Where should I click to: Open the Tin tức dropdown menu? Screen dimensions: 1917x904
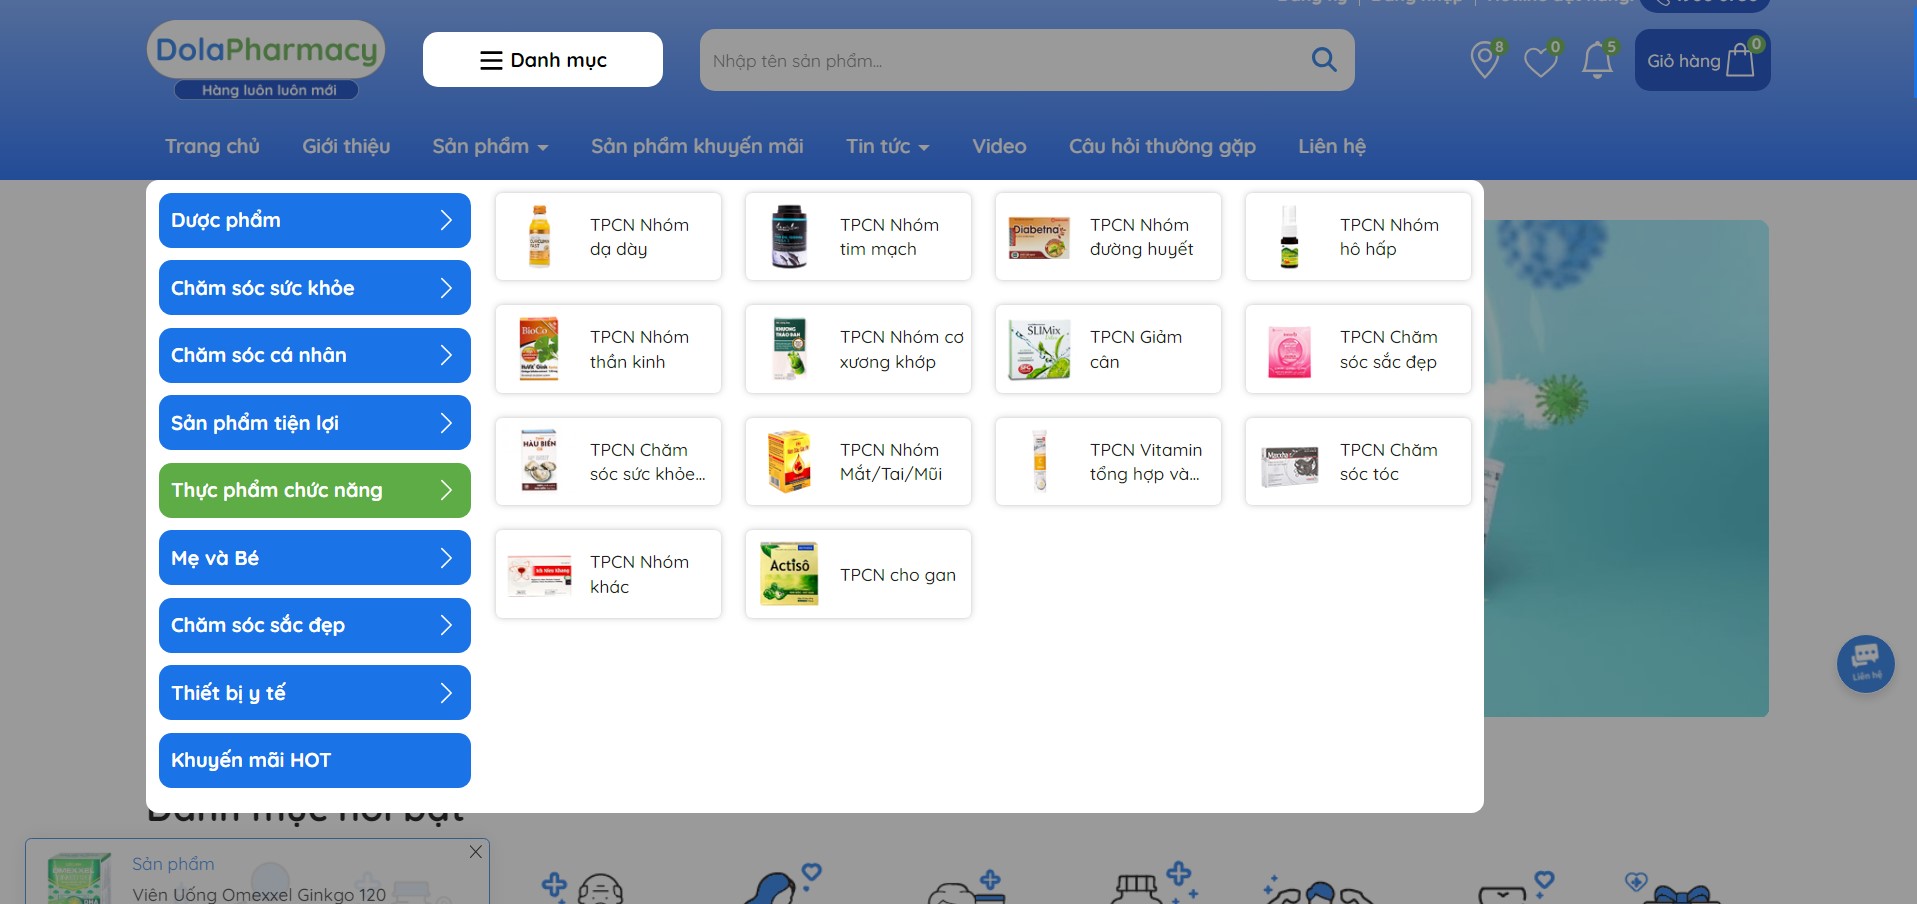887,146
